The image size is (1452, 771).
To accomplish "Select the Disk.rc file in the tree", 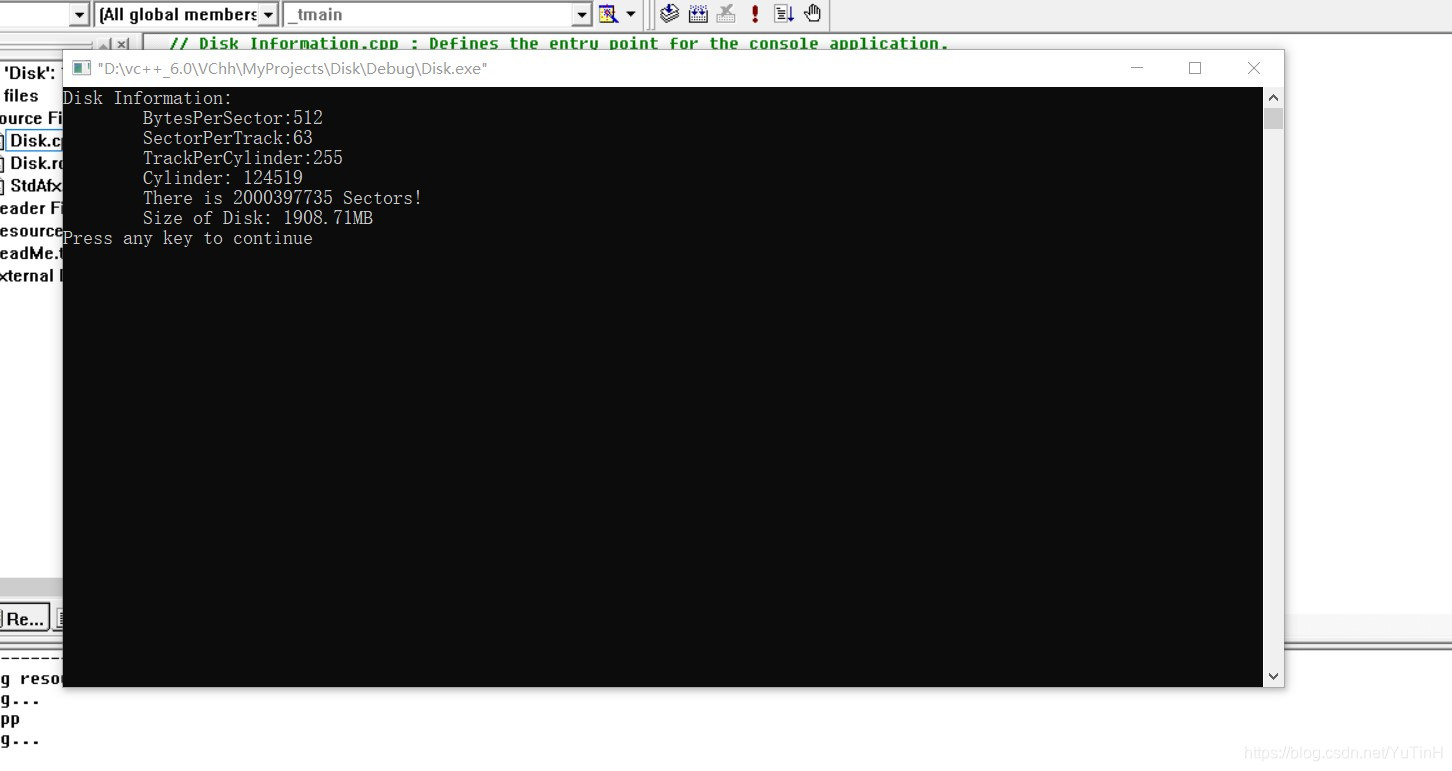I will click(37, 163).
